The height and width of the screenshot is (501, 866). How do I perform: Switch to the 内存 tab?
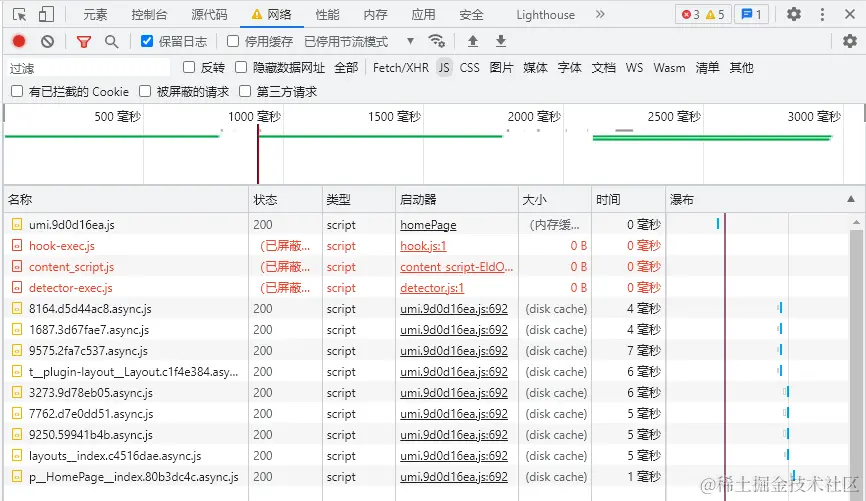(376, 14)
